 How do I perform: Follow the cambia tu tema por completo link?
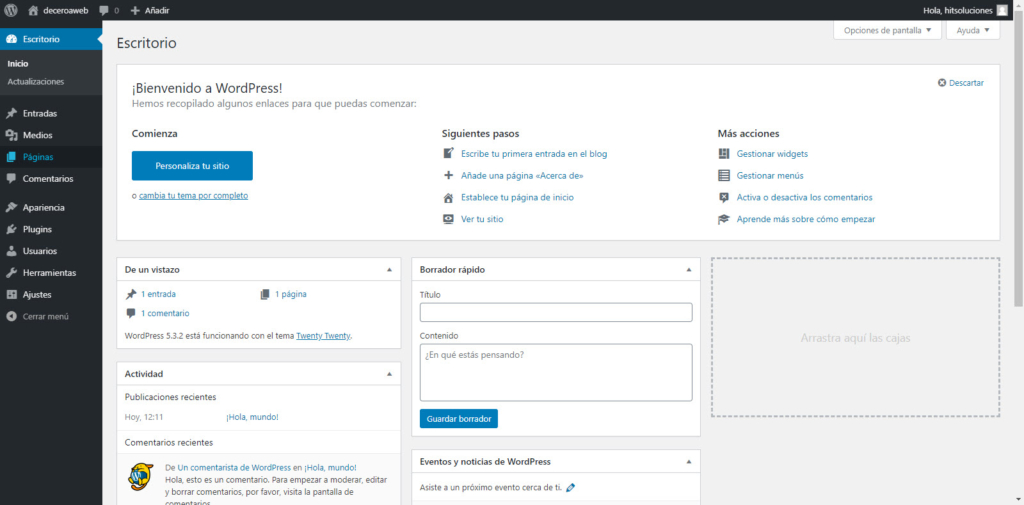point(193,195)
